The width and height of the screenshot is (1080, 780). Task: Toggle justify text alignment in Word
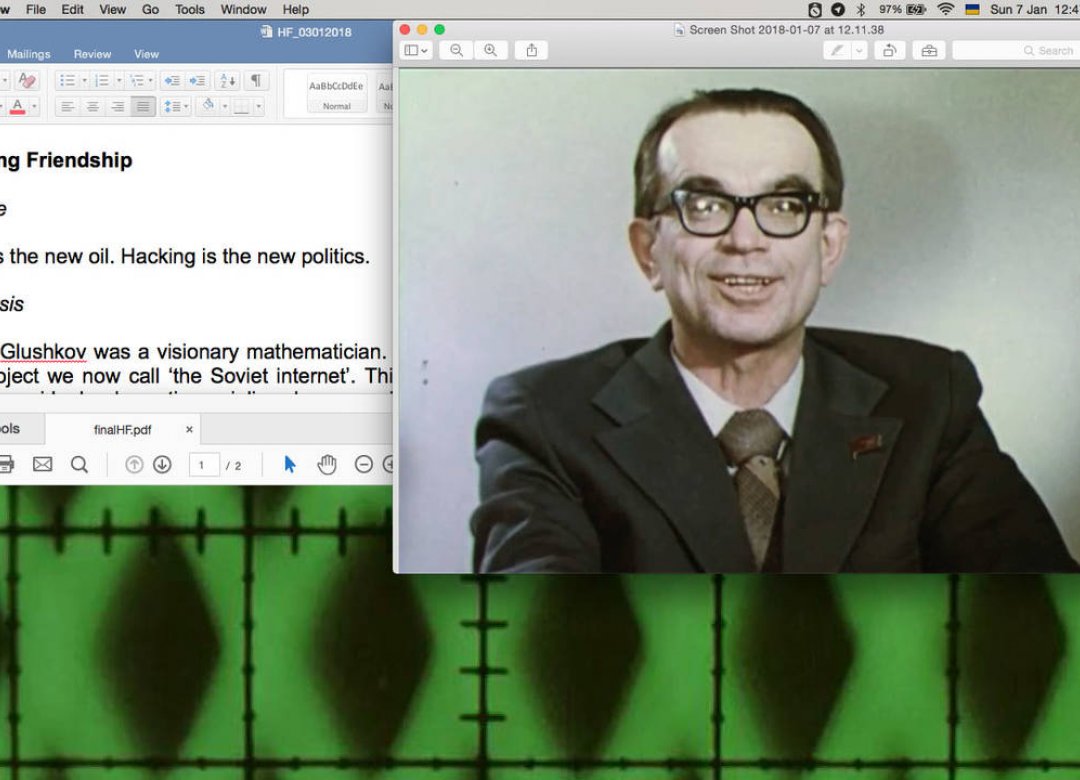point(143,107)
